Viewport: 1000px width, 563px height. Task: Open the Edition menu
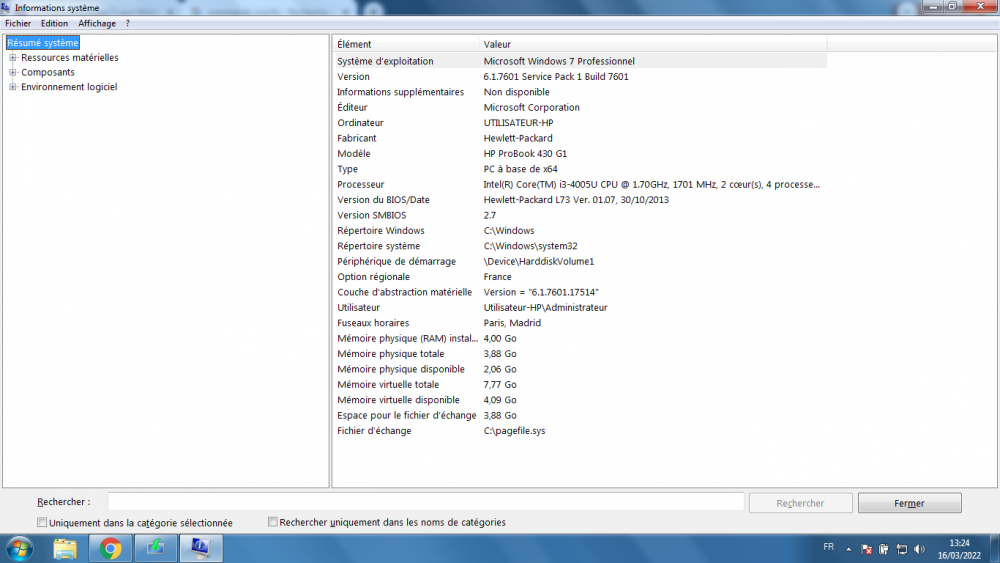[54, 24]
